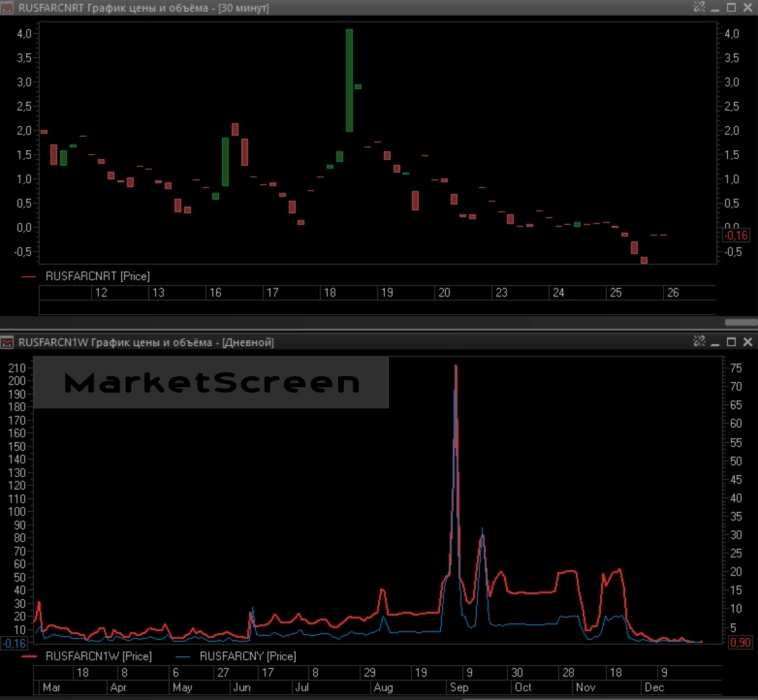758x700 pixels.
Task: Click the Dec month label on the lower axis
Action: (x=654, y=687)
